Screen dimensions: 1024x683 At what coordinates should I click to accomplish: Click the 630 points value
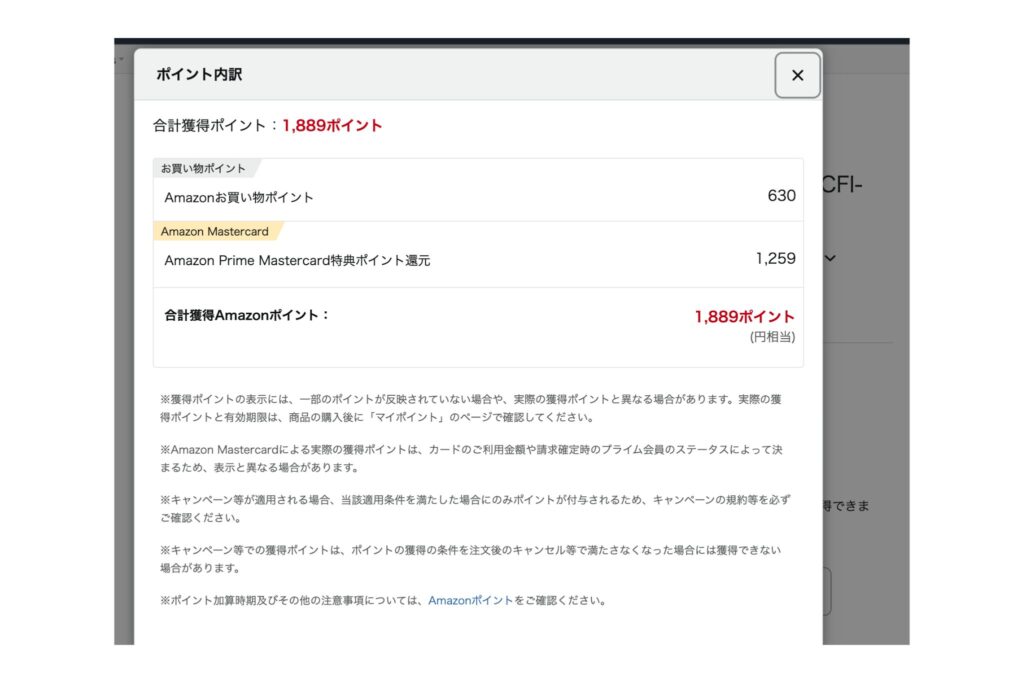tap(781, 196)
